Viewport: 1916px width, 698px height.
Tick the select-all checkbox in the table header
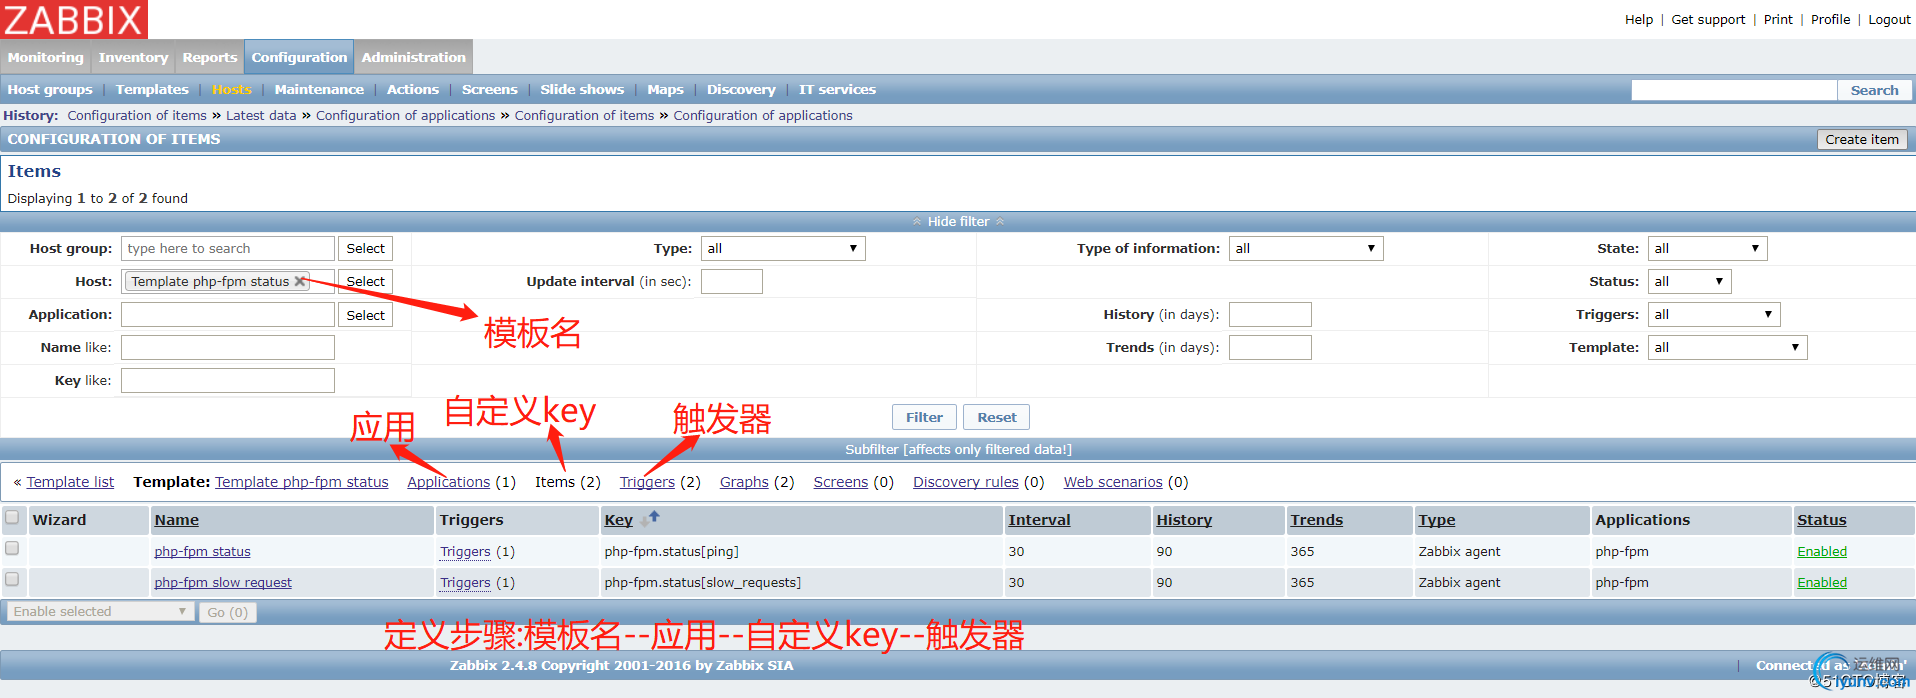click(x=12, y=518)
